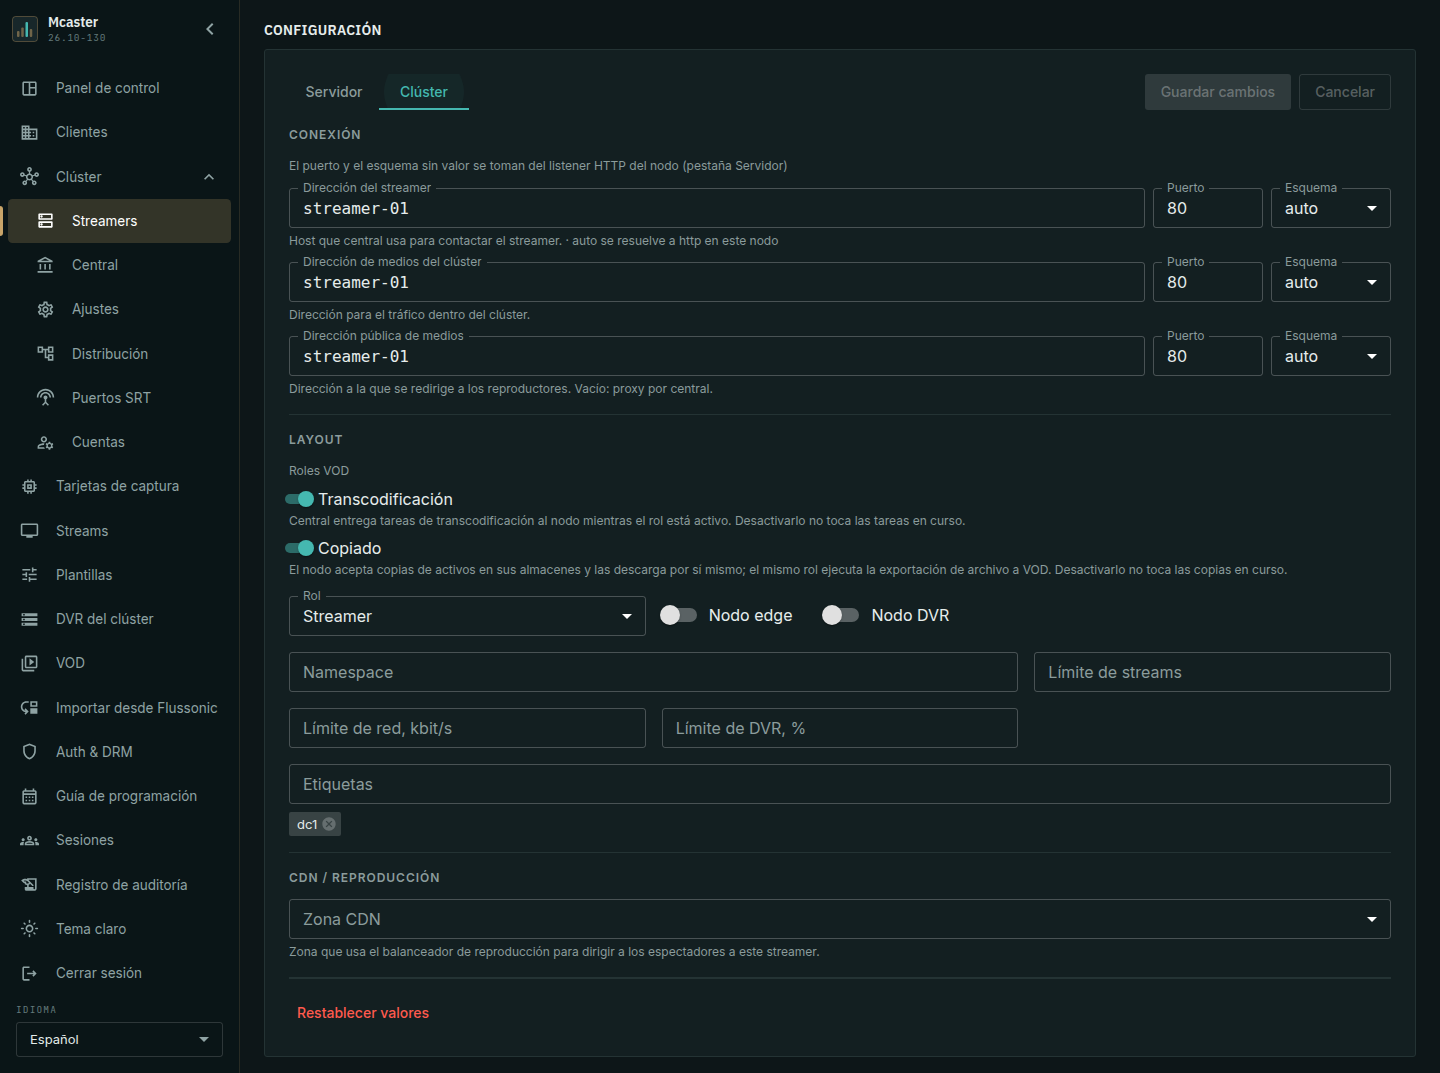Select the Clúster tab
Viewport: 1440px width, 1073px height.
coord(424,92)
